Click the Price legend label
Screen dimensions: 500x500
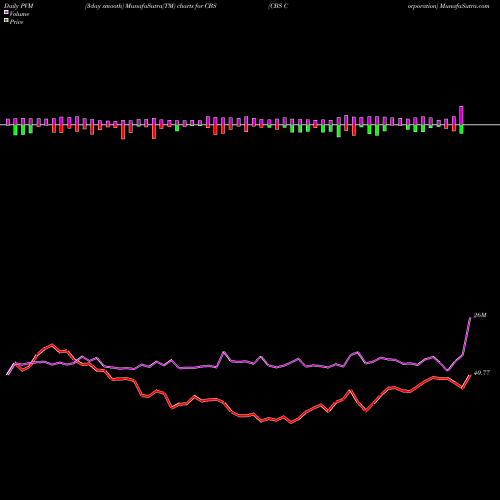16,22
